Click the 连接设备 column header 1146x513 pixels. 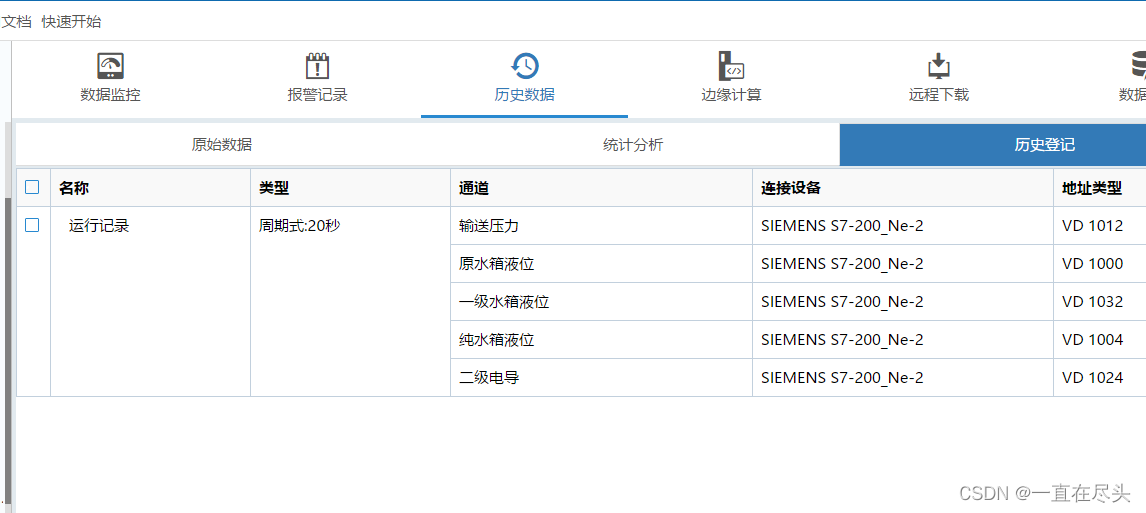click(x=903, y=188)
